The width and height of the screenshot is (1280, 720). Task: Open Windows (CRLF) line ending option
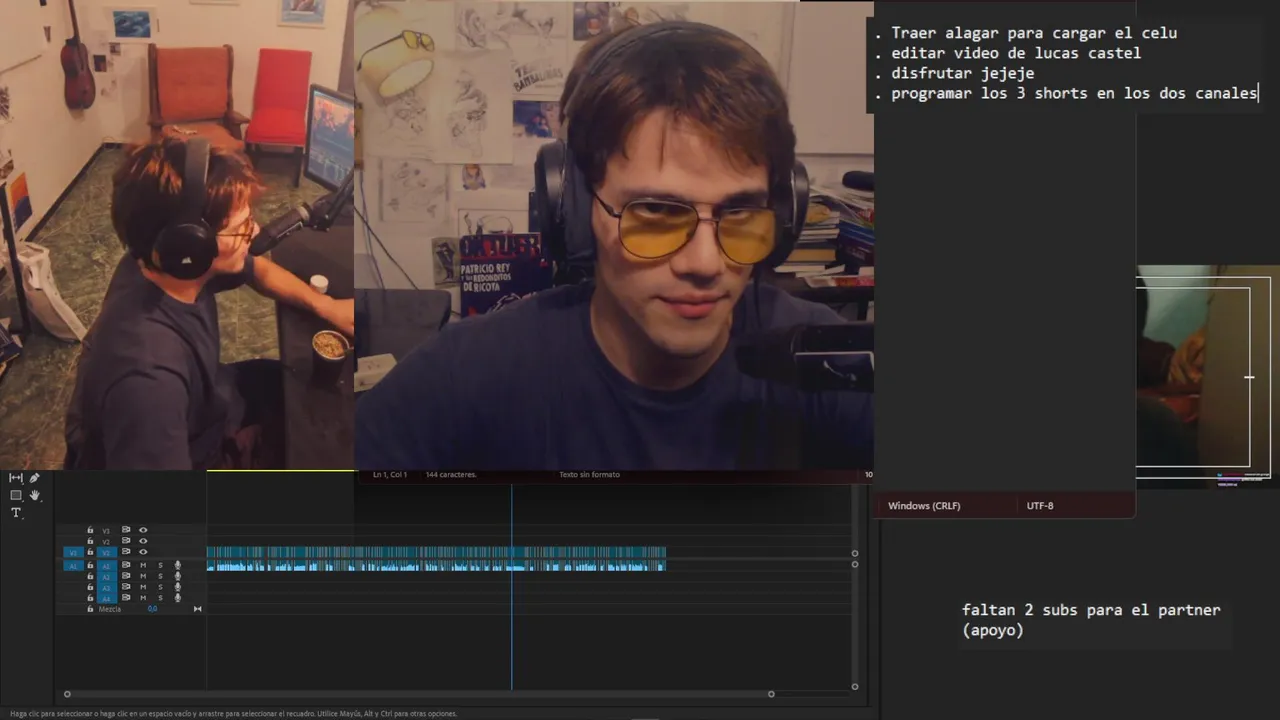click(x=924, y=506)
